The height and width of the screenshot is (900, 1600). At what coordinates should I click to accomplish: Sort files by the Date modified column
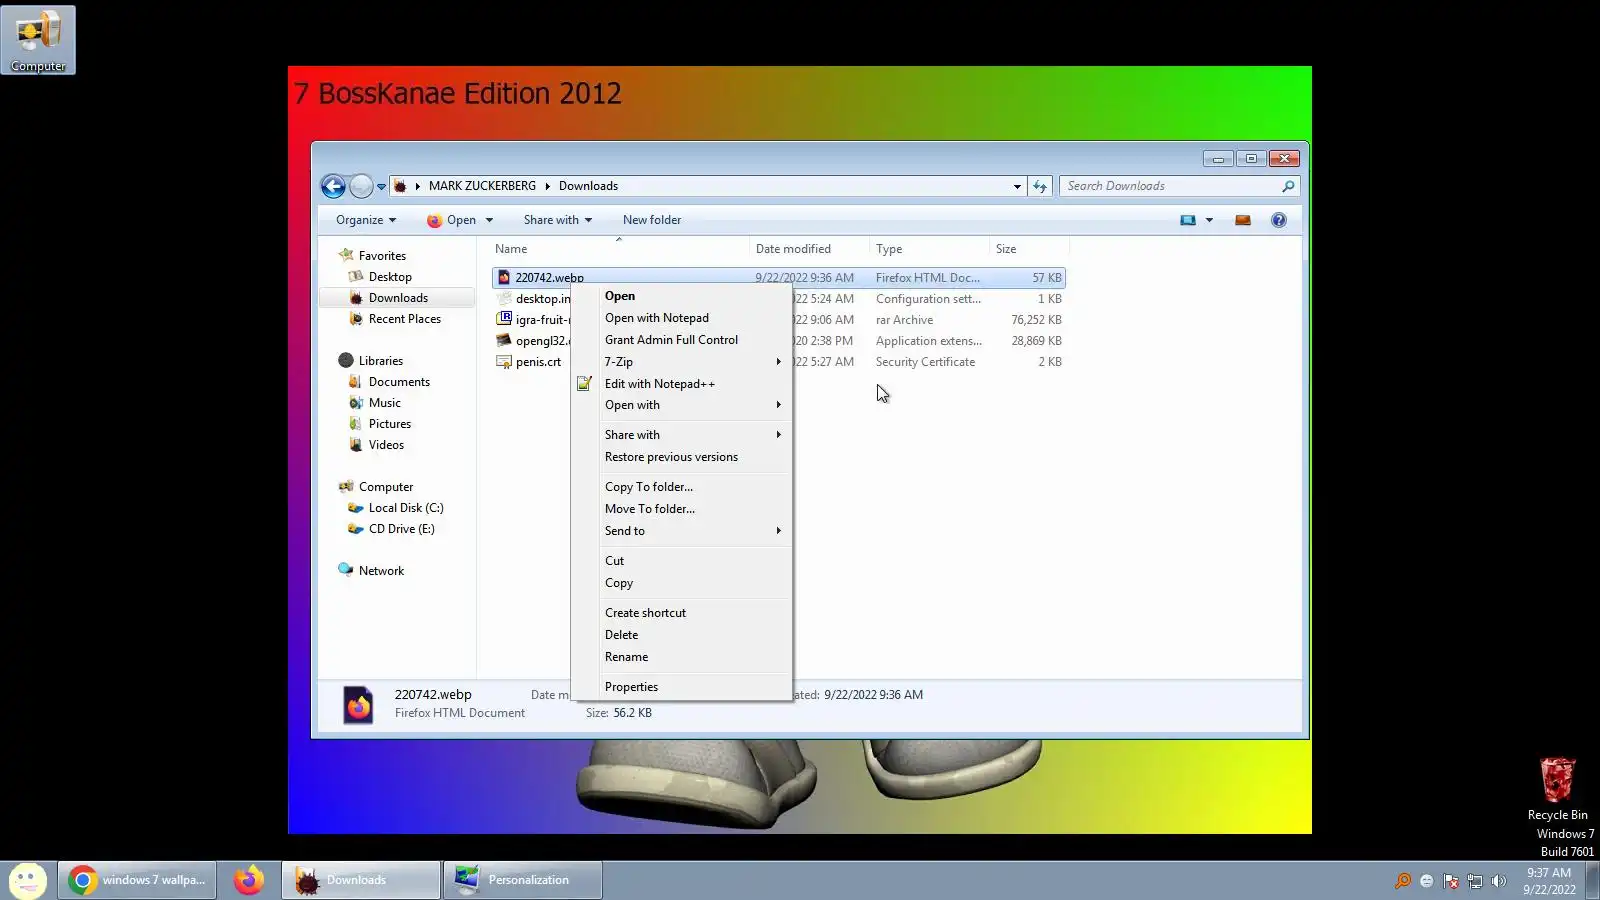809,249
